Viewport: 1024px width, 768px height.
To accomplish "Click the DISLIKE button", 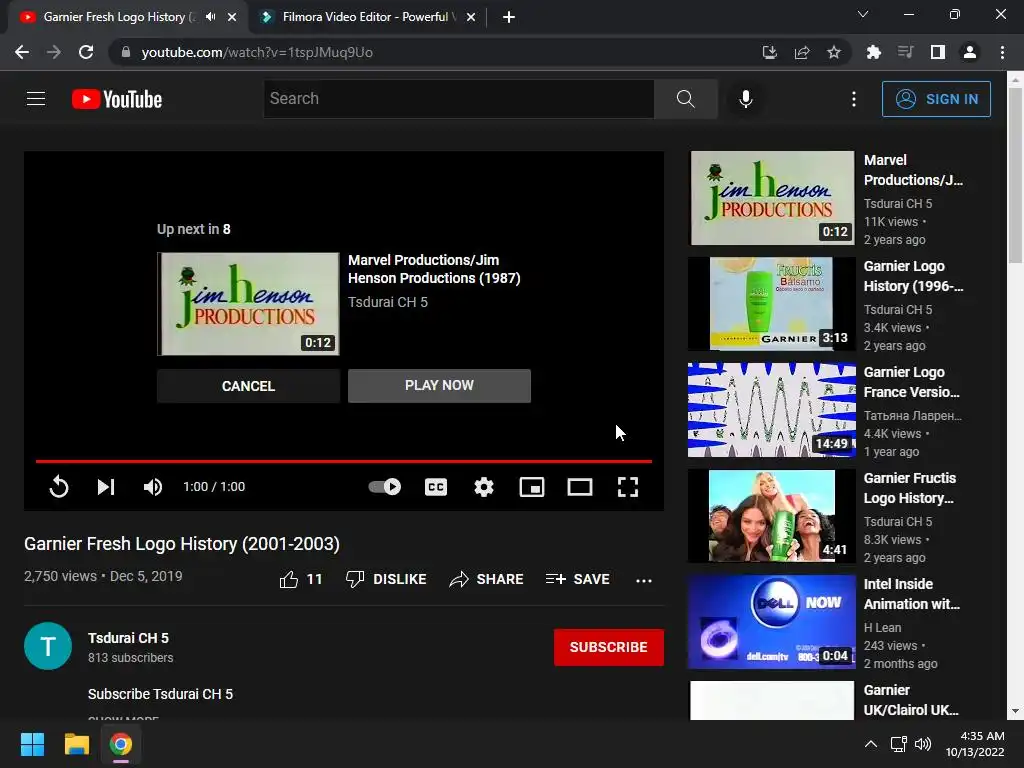I will (x=386, y=579).
